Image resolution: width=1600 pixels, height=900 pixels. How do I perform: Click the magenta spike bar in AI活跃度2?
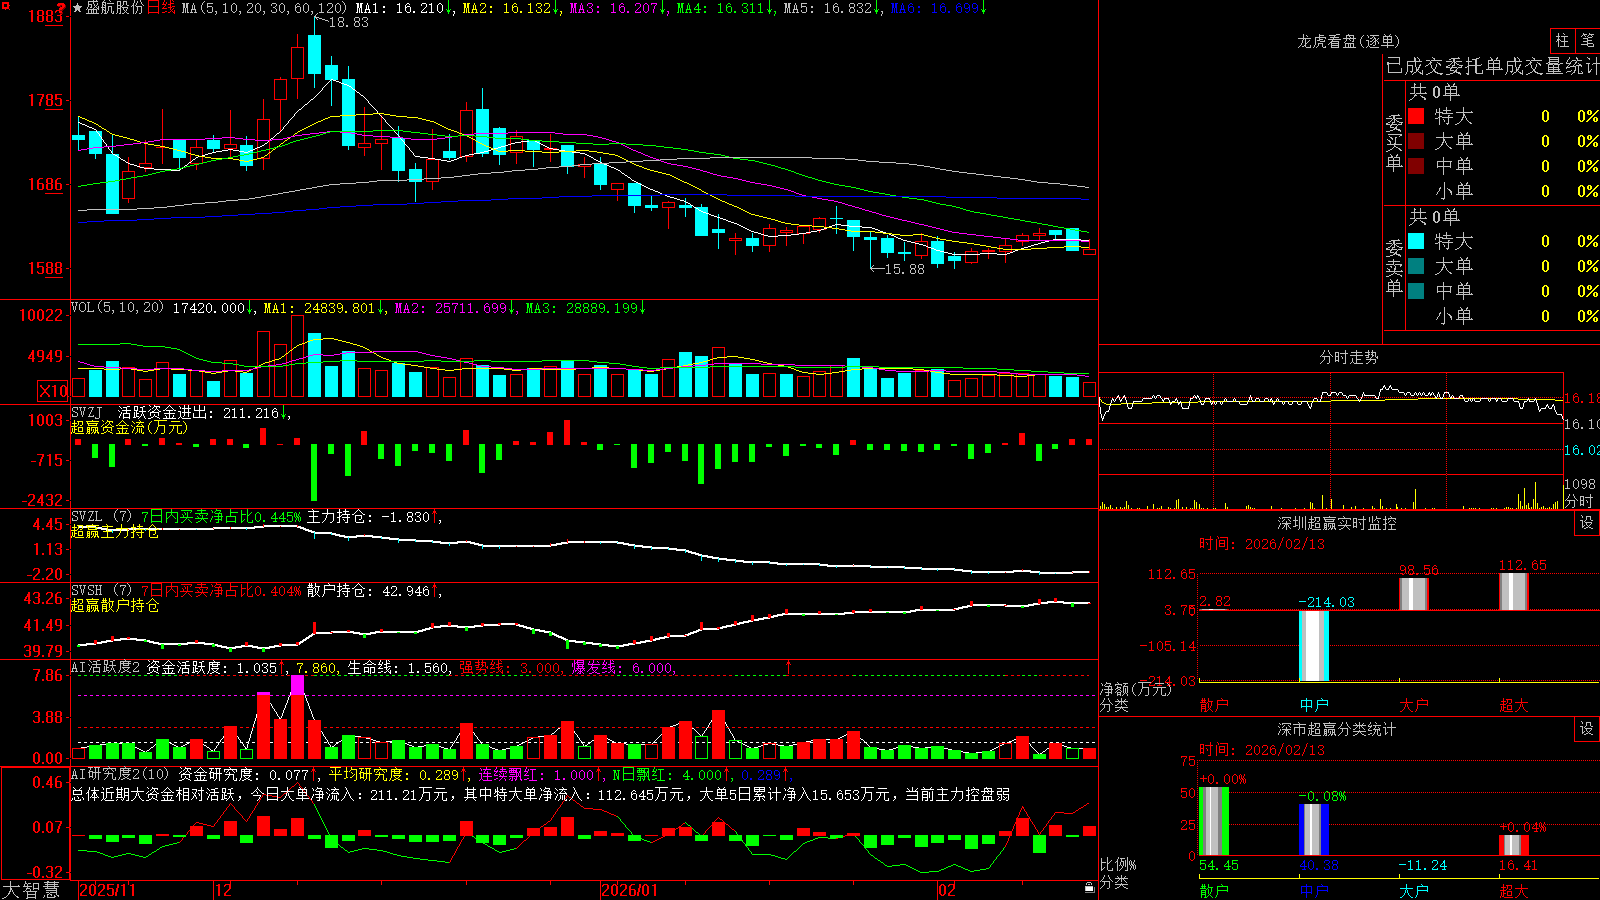[297, 685]
